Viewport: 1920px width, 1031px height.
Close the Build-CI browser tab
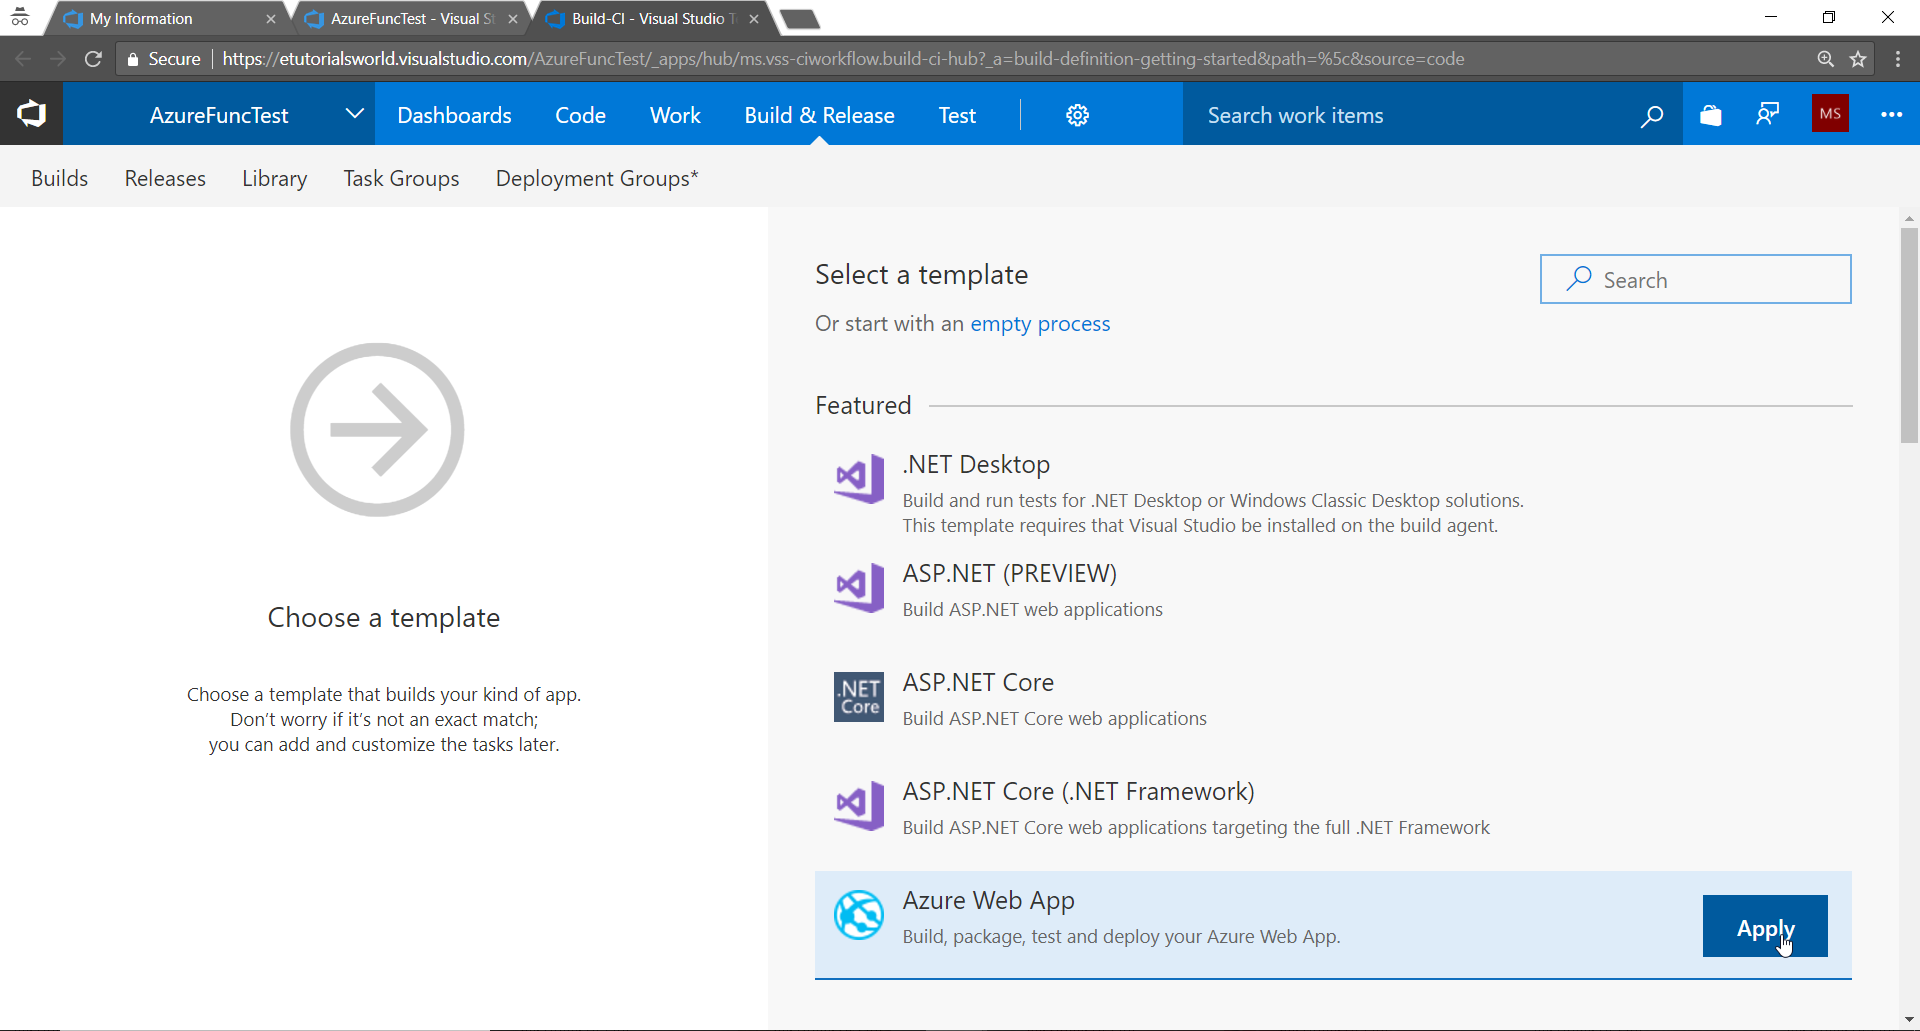click(x=754, y=19)
